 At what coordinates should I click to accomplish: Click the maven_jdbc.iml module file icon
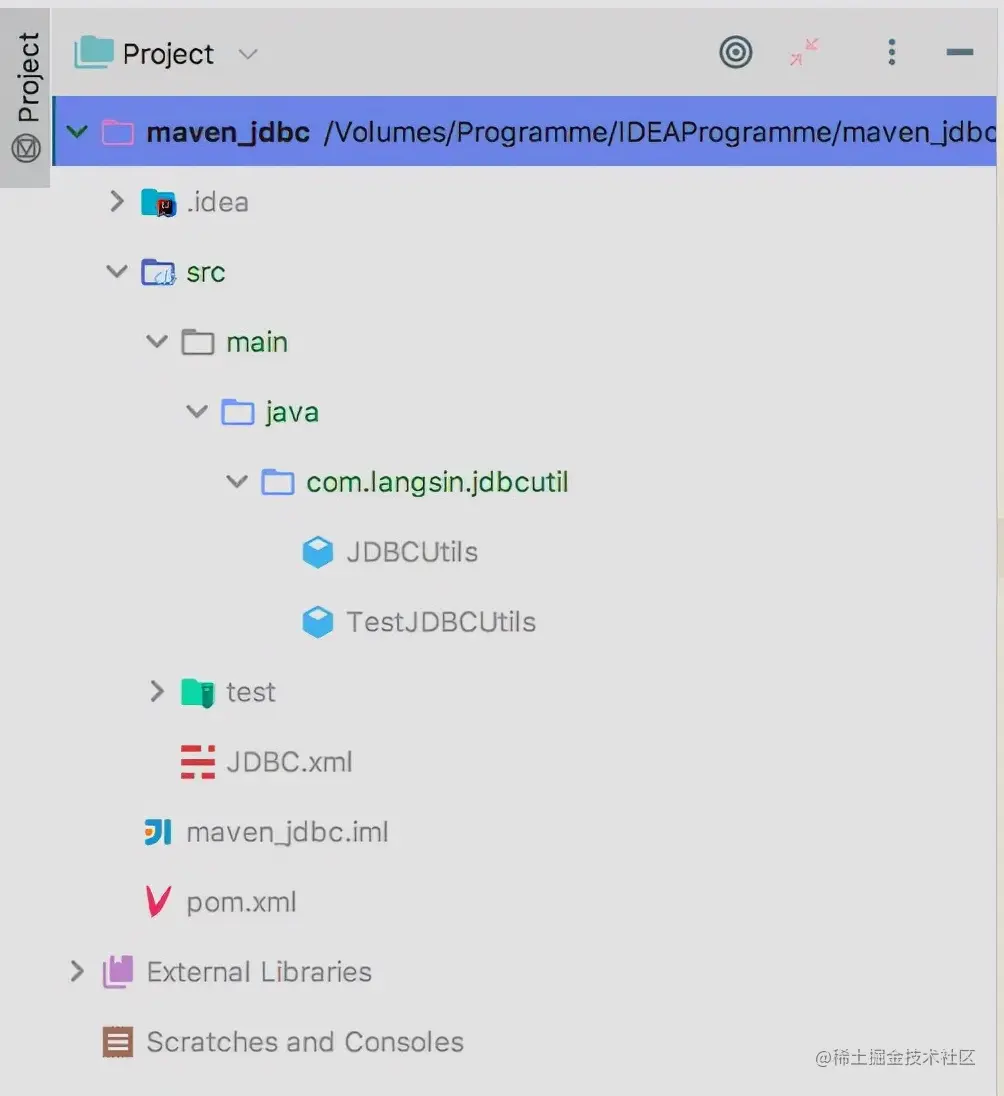tap(158, 832)
